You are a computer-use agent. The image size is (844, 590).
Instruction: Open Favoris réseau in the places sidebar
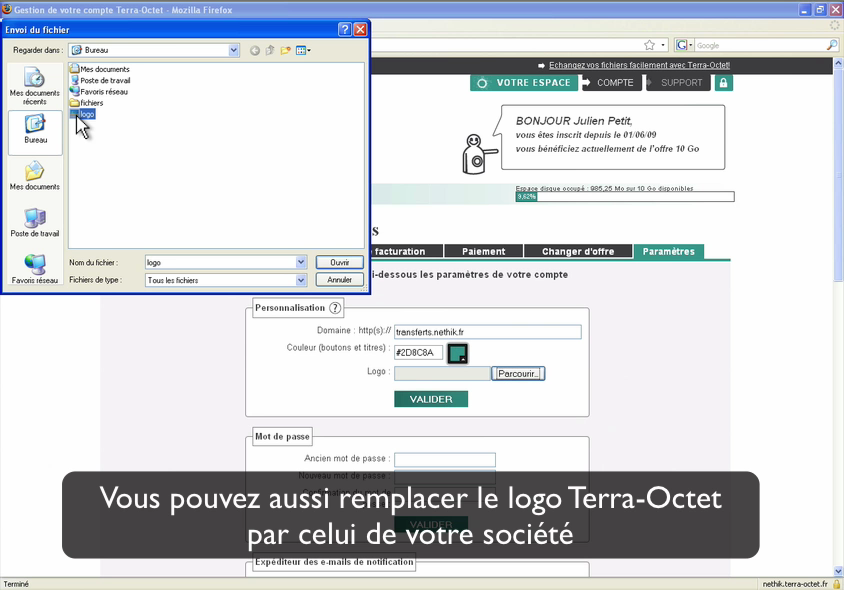point(35,269)
